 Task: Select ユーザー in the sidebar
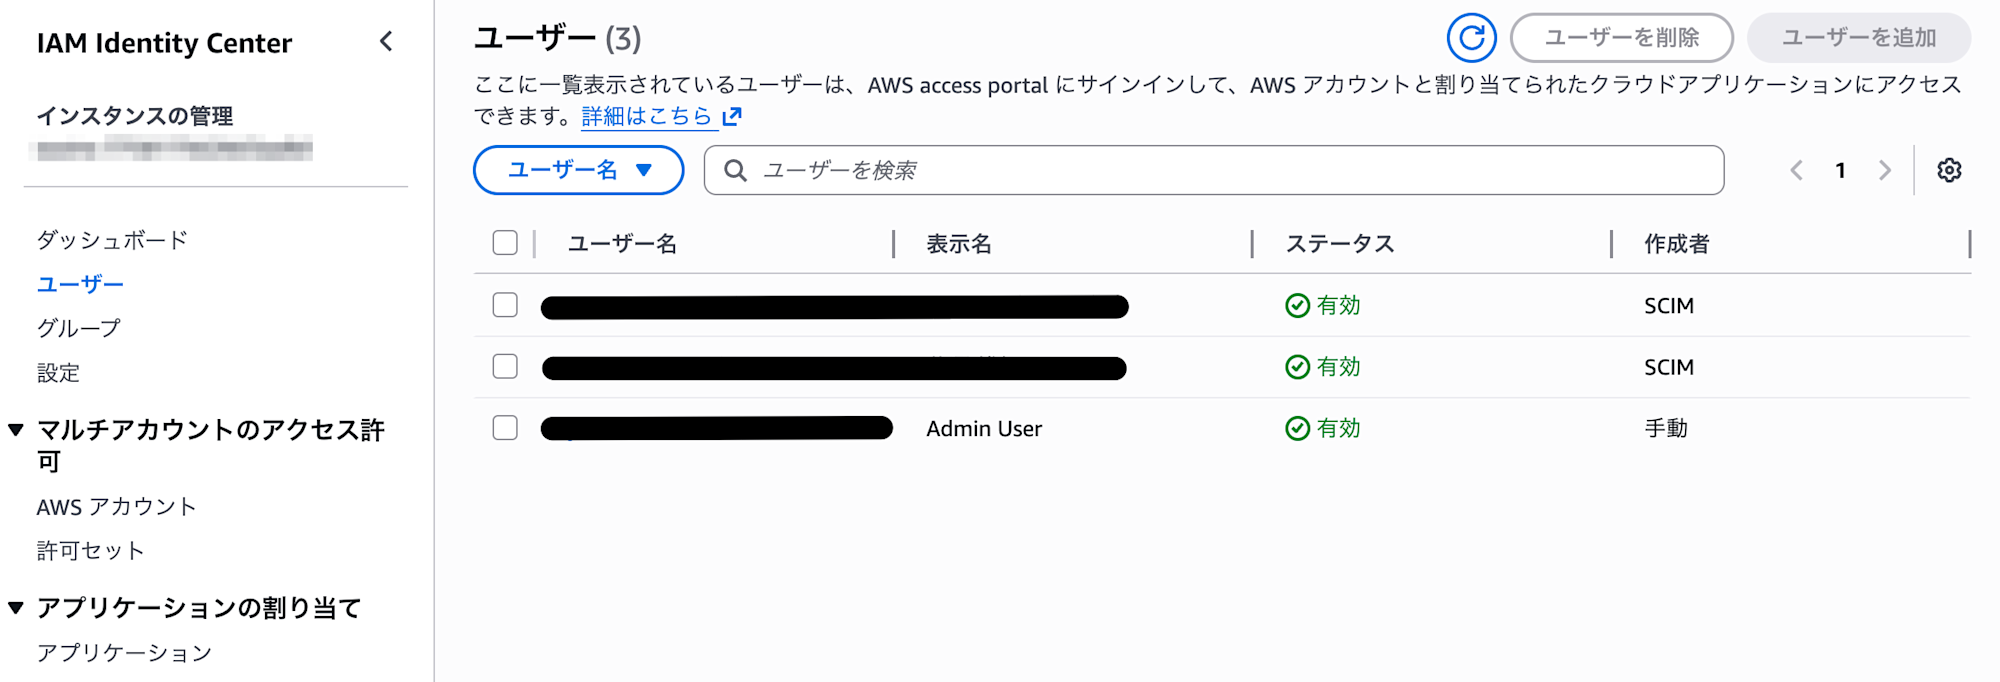[80, 284]
